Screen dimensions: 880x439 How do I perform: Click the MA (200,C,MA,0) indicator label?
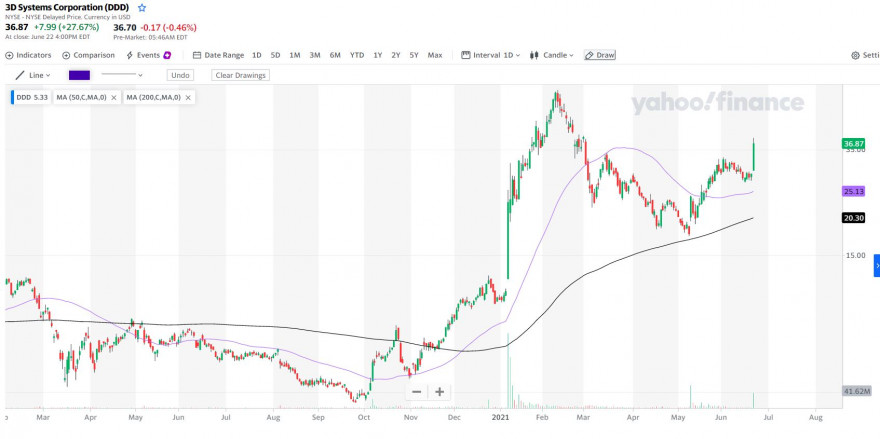(153, 97)
